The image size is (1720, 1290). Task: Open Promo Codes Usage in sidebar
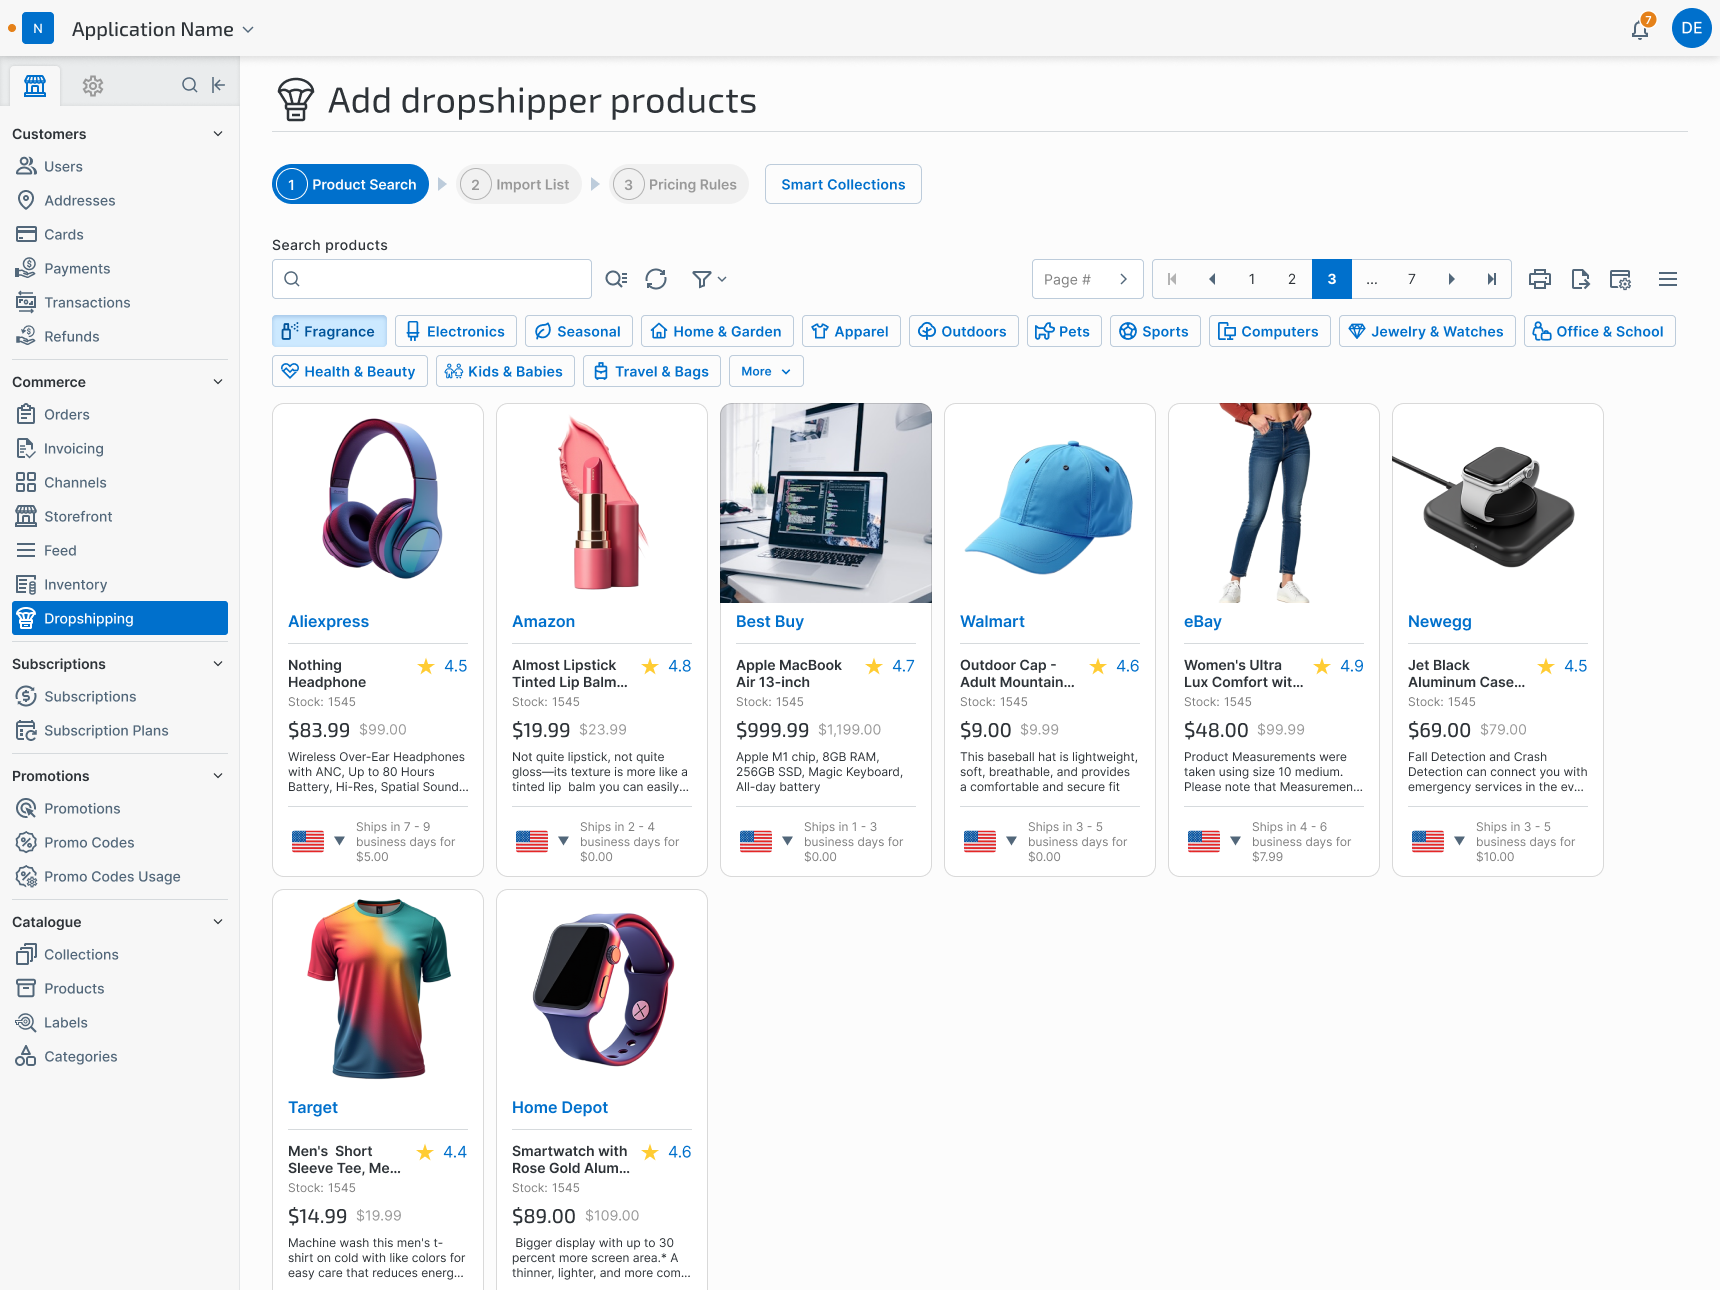120,876
